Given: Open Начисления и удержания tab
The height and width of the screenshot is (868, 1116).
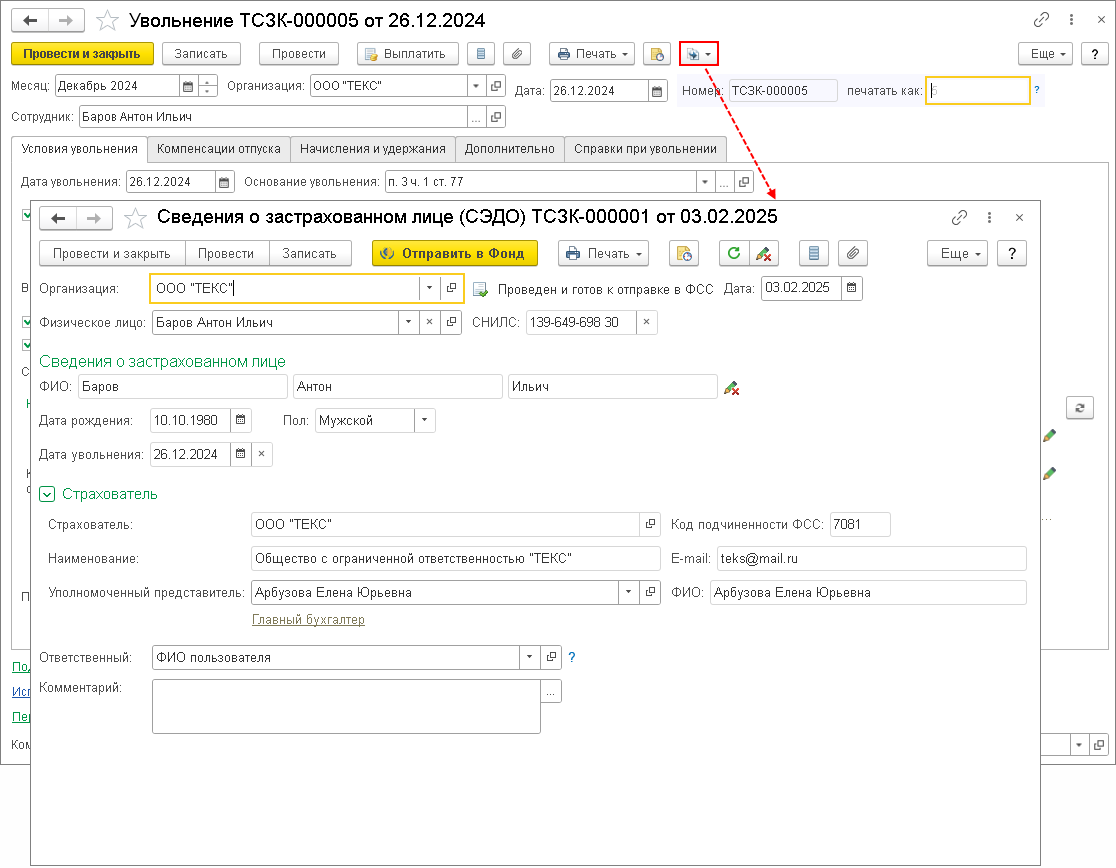Looking at the screenshot, I should [x=372, y=149].
